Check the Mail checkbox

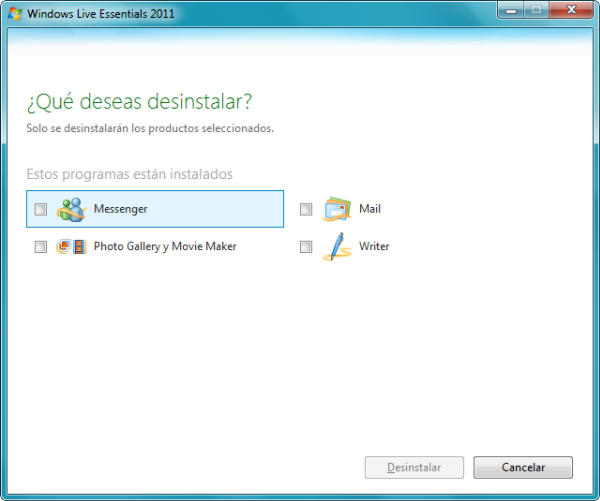[x=306, y=209]
